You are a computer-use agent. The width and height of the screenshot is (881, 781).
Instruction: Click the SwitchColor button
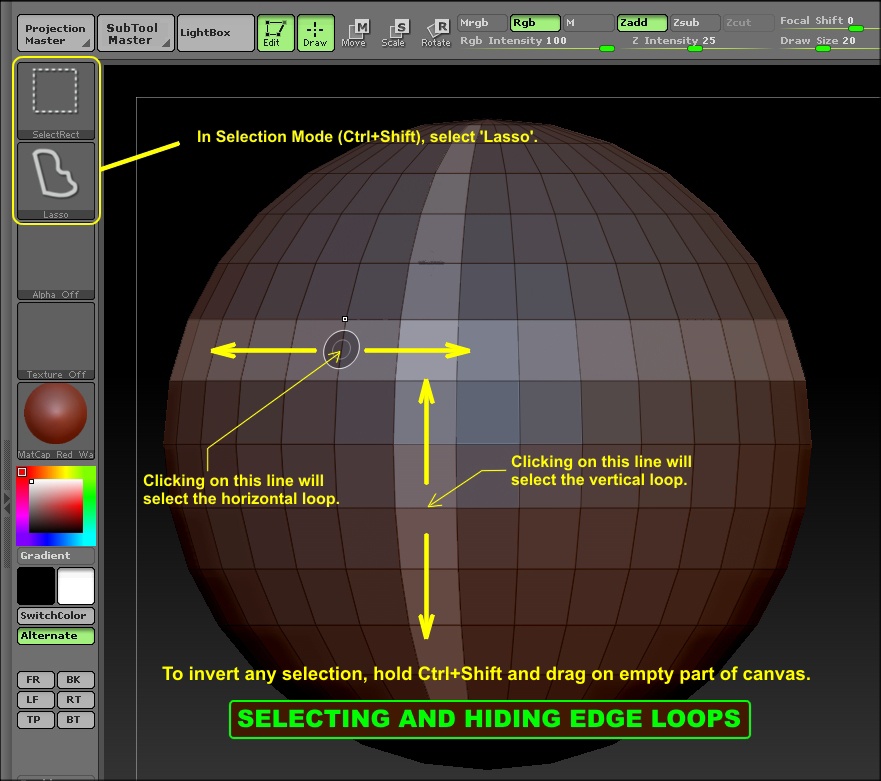[x=56, y=616]
